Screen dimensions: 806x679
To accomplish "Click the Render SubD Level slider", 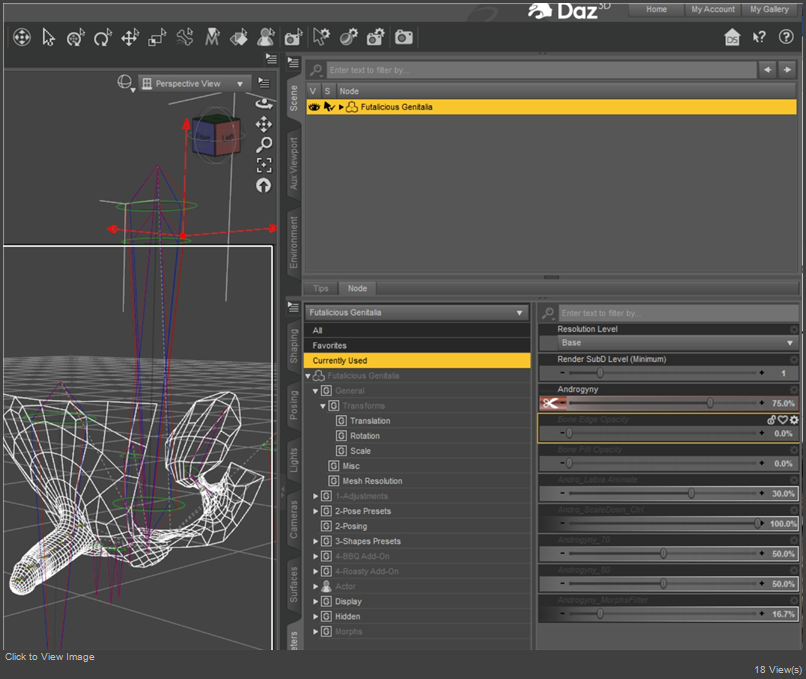I will (664, 373).
